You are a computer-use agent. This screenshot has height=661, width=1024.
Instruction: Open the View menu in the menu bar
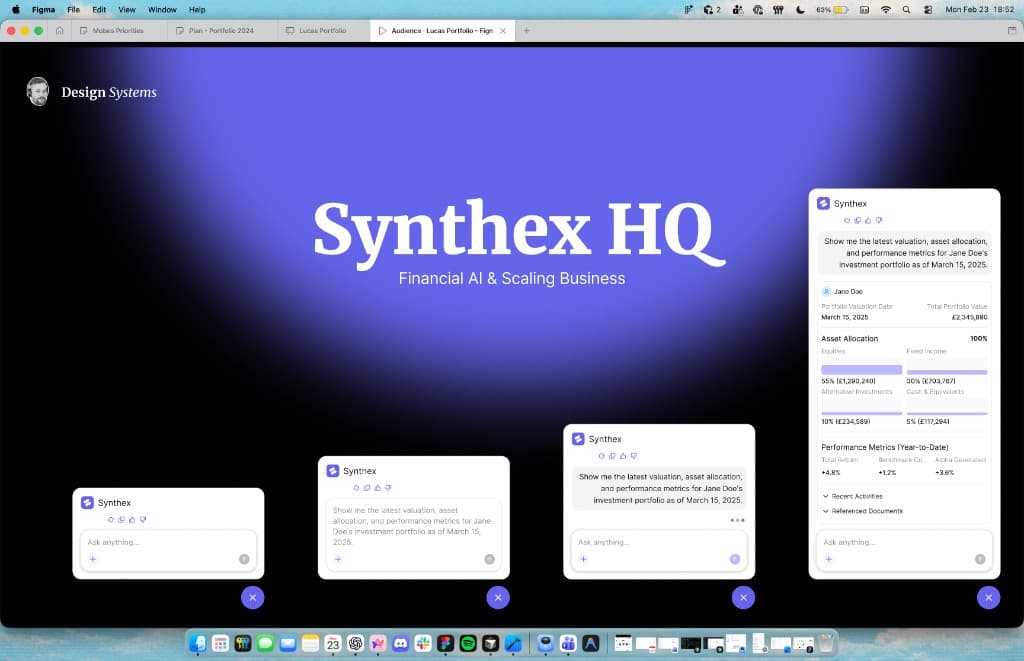click(x=126, y=9)
